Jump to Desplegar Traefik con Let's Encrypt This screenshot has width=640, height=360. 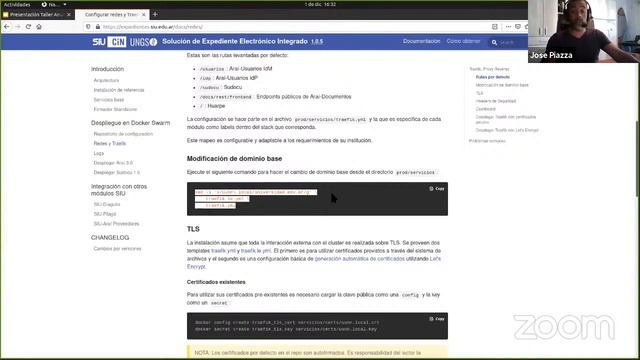[x=507, y=130]
